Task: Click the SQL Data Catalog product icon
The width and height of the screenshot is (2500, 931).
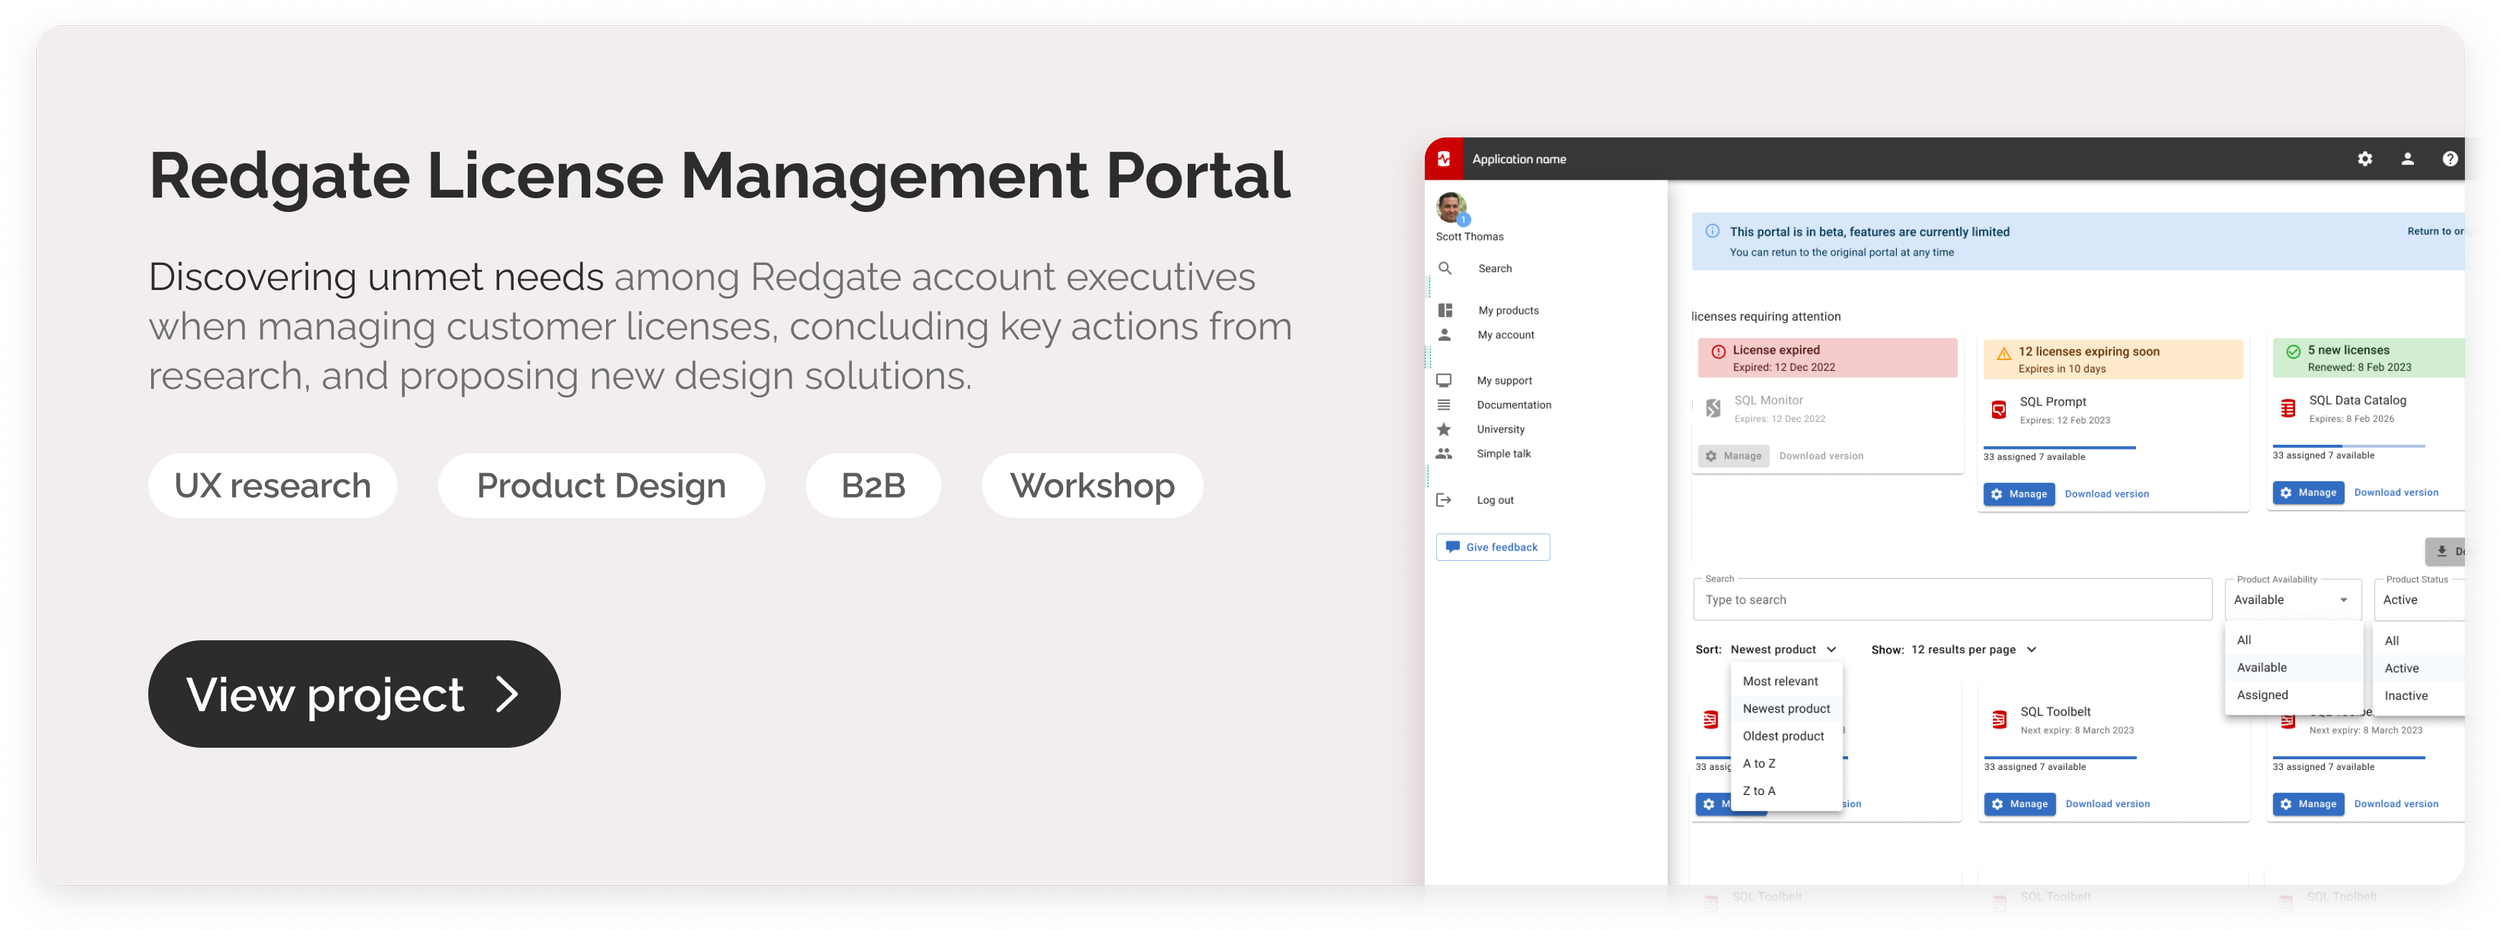Action: coord(2288,408)
